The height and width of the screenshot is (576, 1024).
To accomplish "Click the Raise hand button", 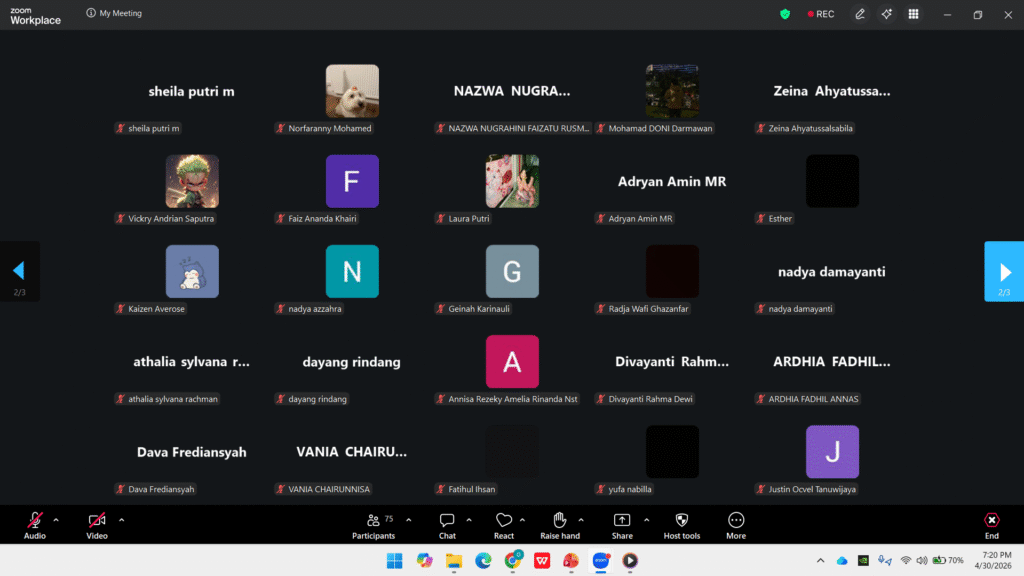I will 560,525.
